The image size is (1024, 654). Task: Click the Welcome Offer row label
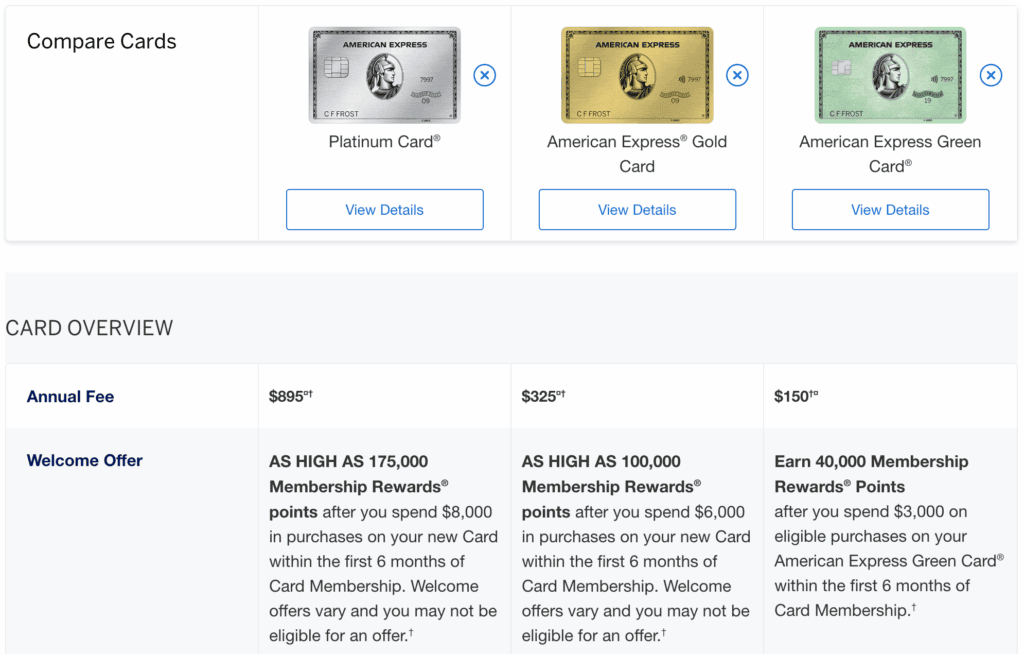(85, 461)
